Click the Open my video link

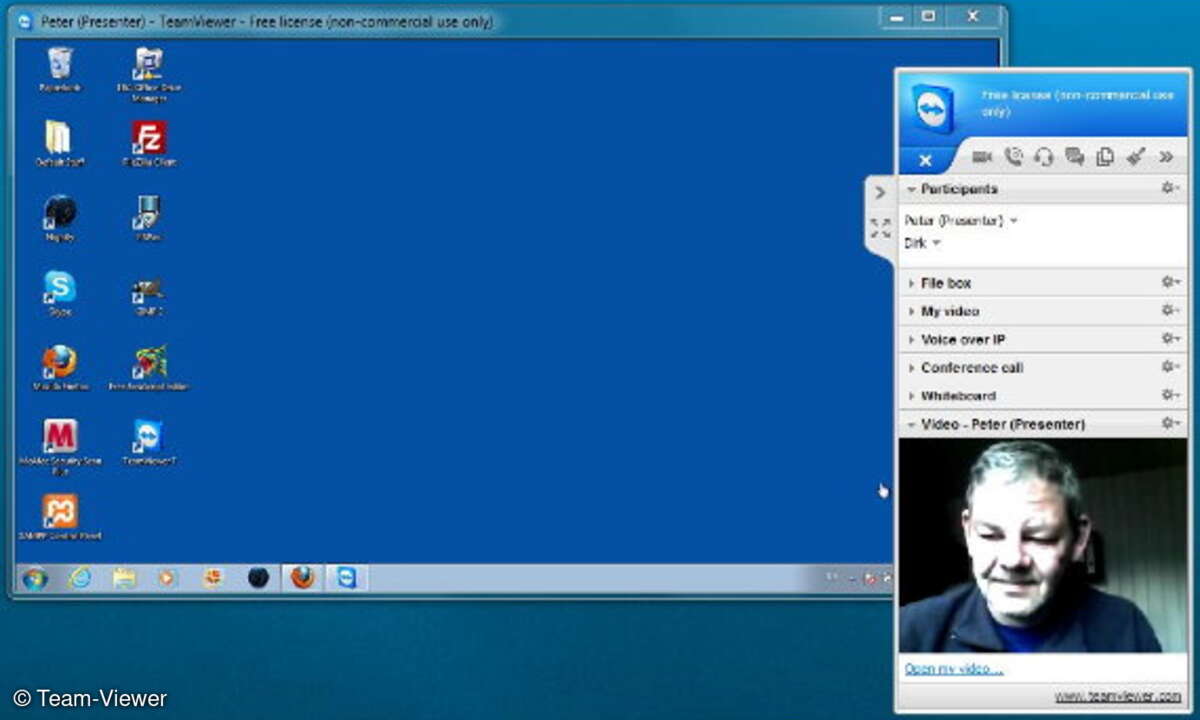click(953, 668)
